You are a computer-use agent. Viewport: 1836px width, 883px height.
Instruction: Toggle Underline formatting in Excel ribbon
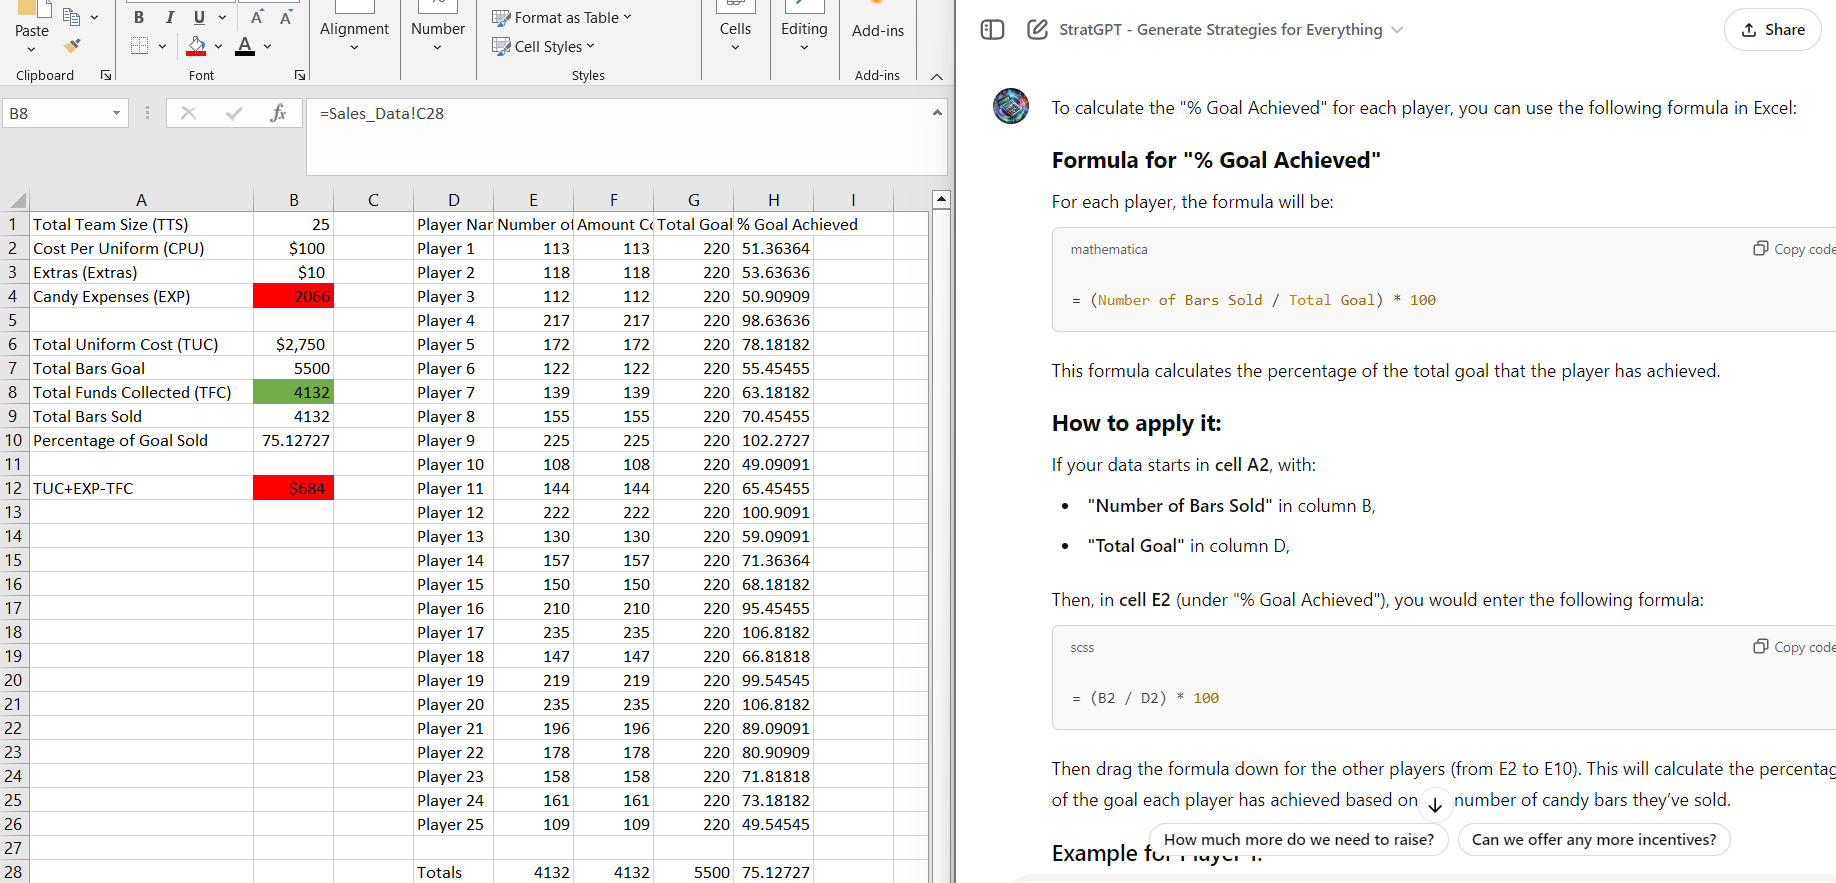tap(199, 17)
